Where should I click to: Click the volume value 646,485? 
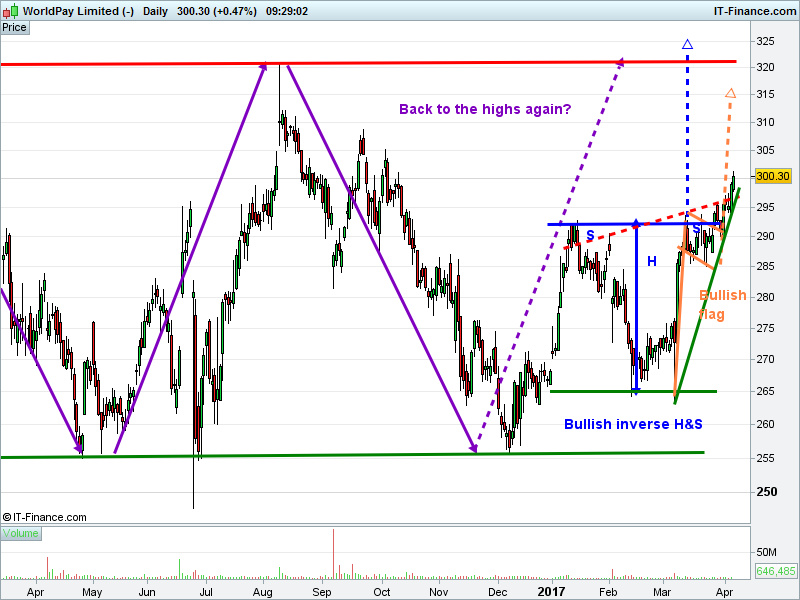pos(776,571)
